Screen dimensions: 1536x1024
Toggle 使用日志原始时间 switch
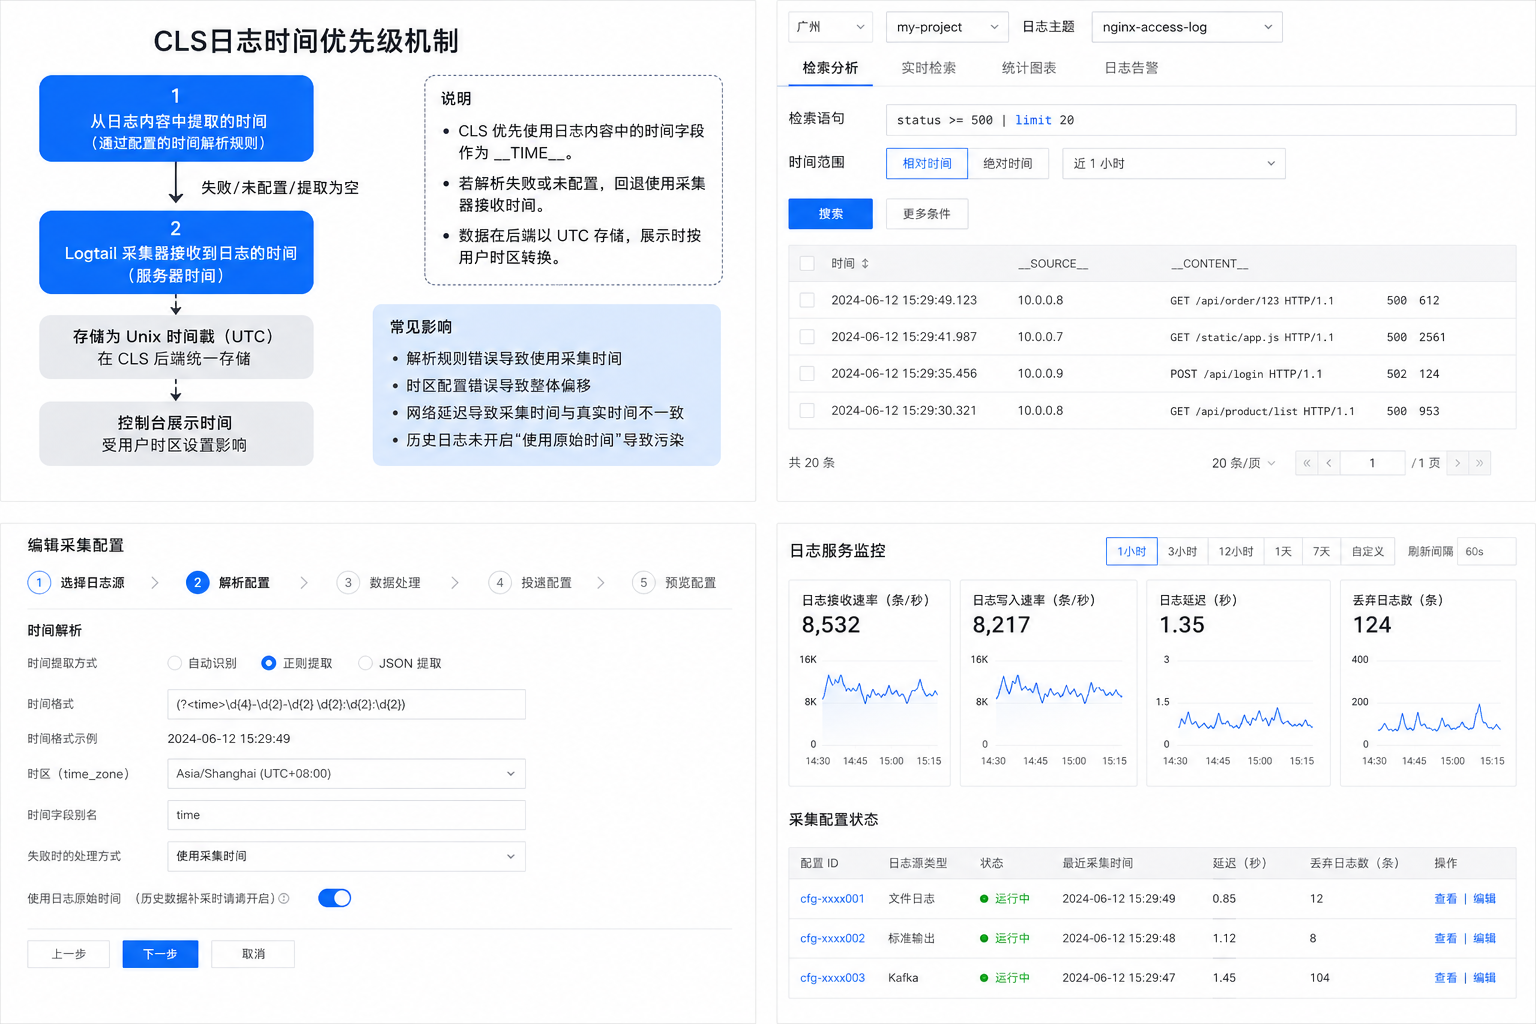335,898
